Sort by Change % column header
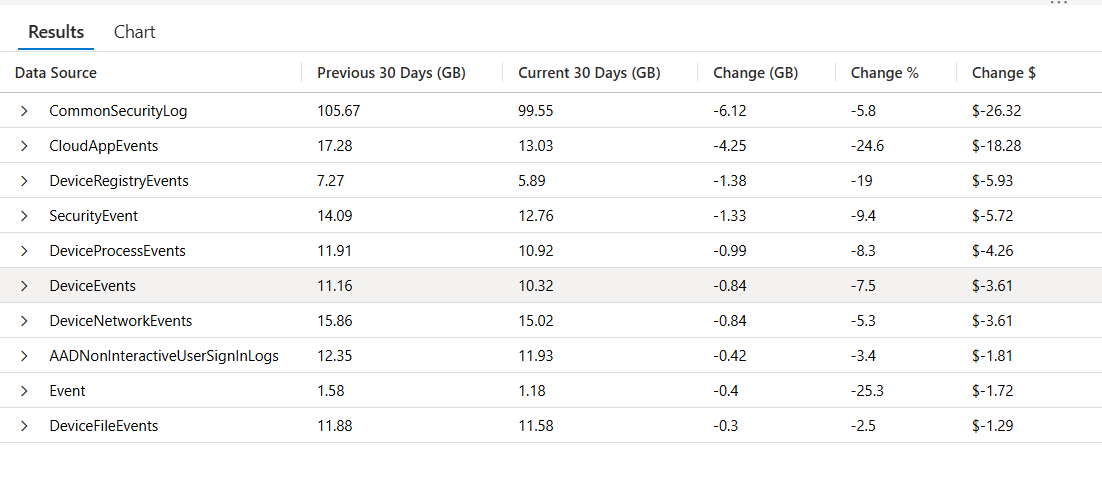Screen dimensions: 1102x493 tap(884, 73)
